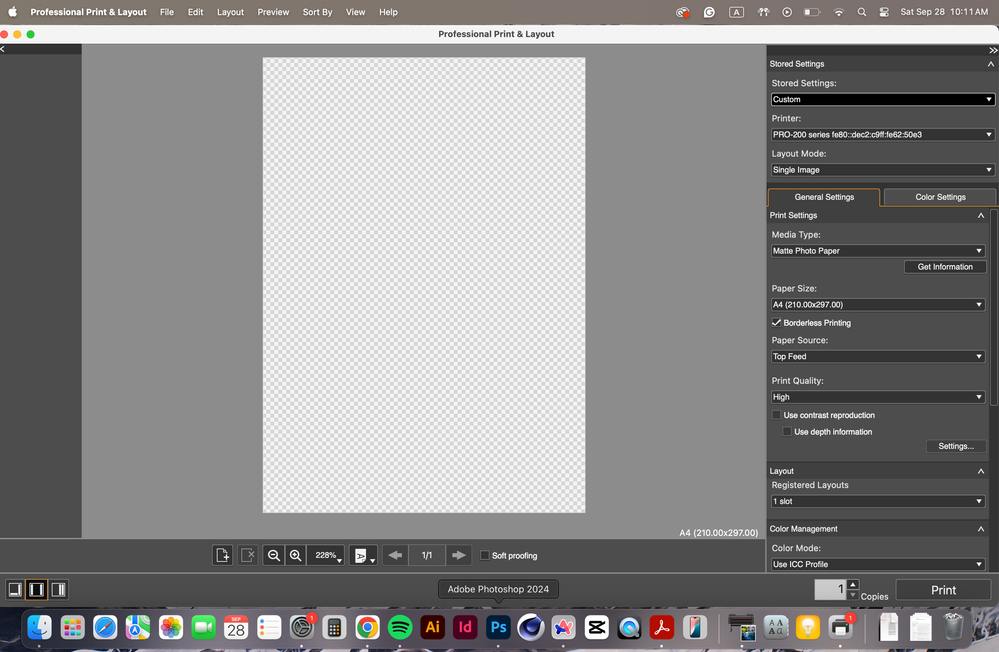Click the Get Information button
The image size is (999, 652).
coord(944,266)
